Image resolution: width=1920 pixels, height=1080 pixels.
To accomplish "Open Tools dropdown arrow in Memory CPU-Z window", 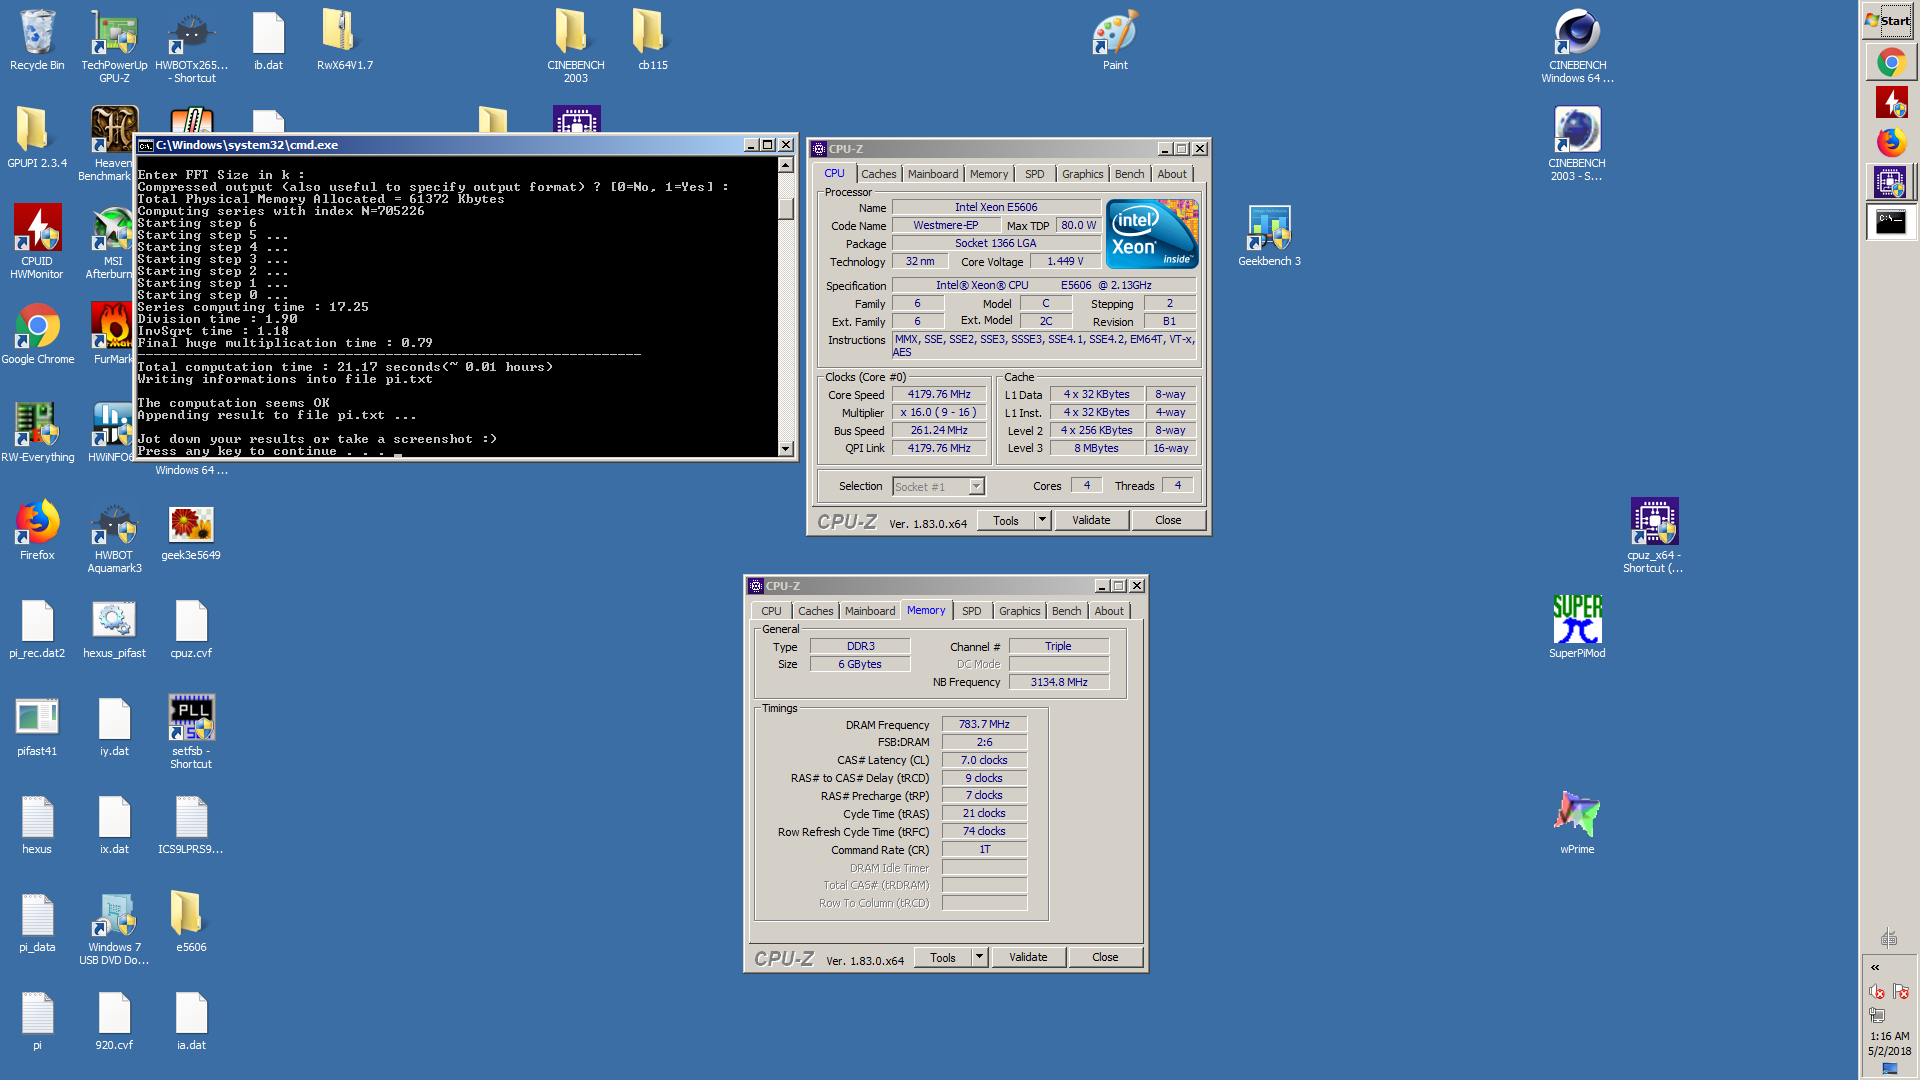I will tap(979, 957).
